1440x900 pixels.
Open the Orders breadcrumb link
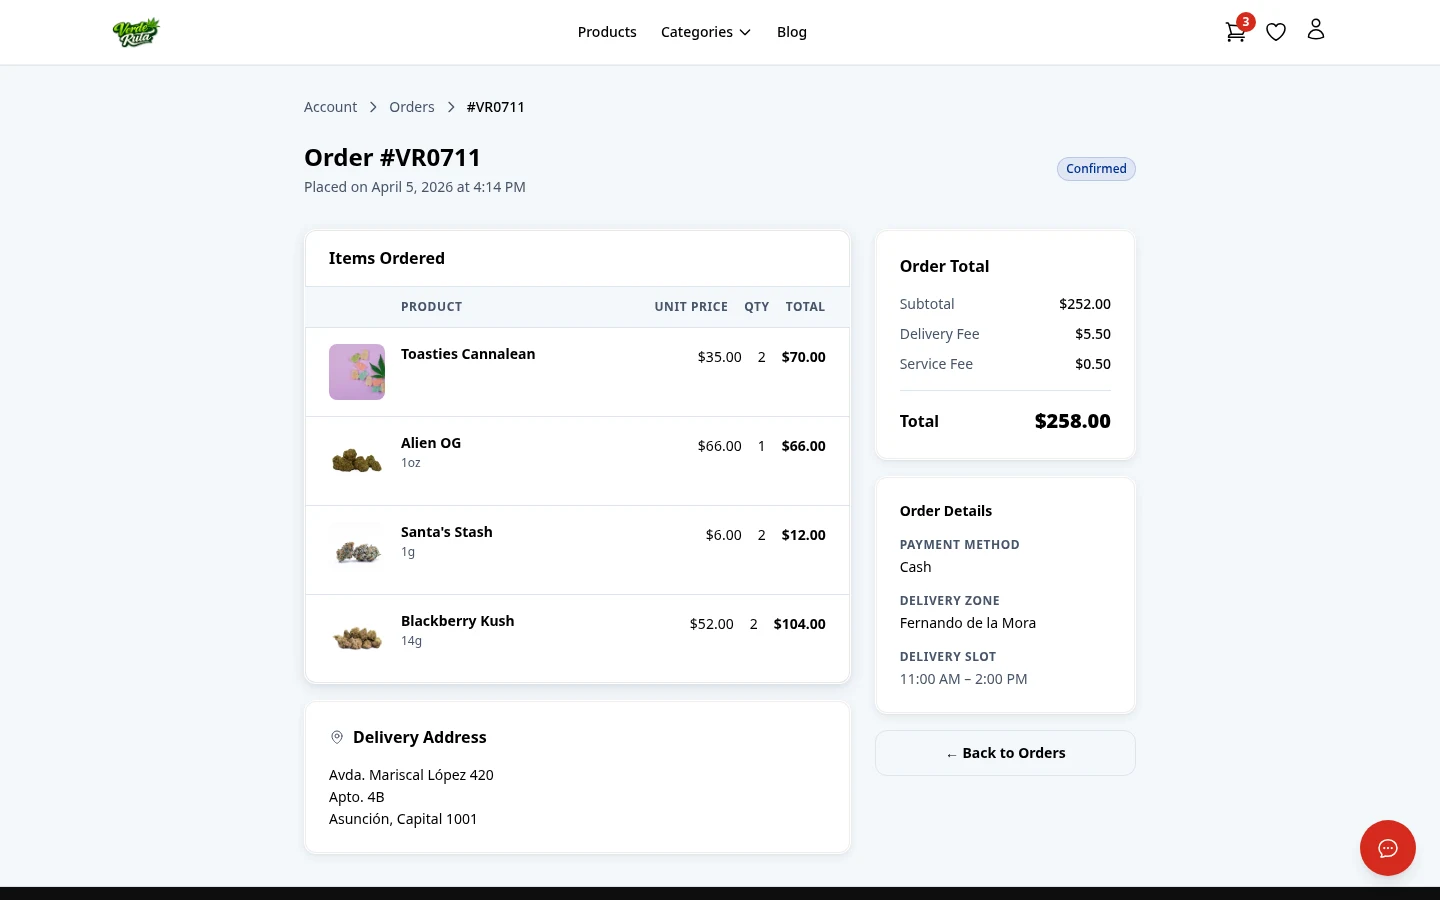coord(412,106)
